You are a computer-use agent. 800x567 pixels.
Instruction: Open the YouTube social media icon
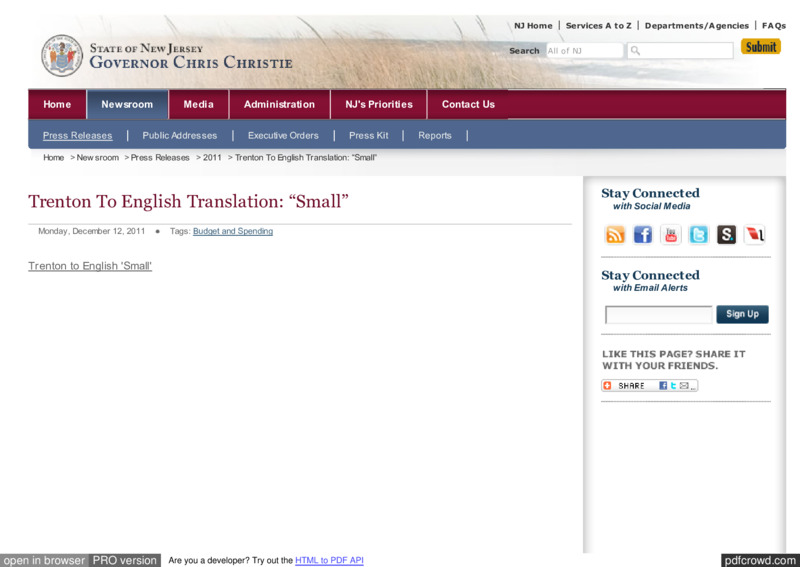pos(671,235)
